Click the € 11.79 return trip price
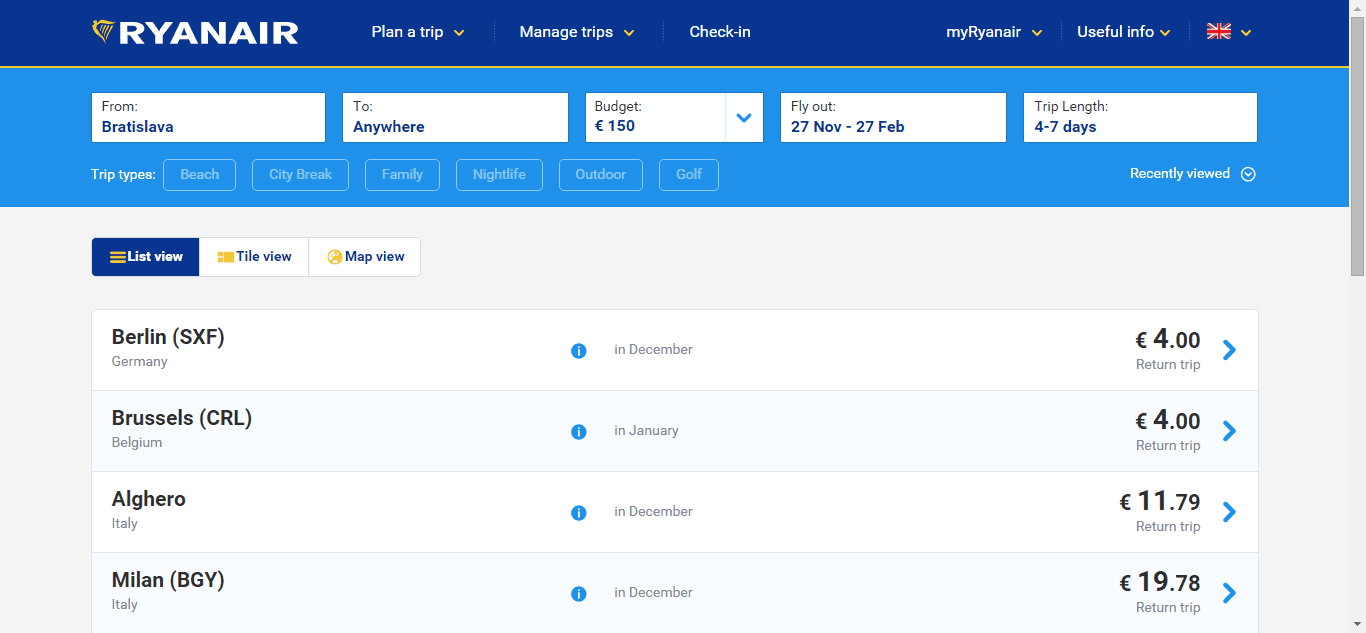 (x=1160, y=502)
